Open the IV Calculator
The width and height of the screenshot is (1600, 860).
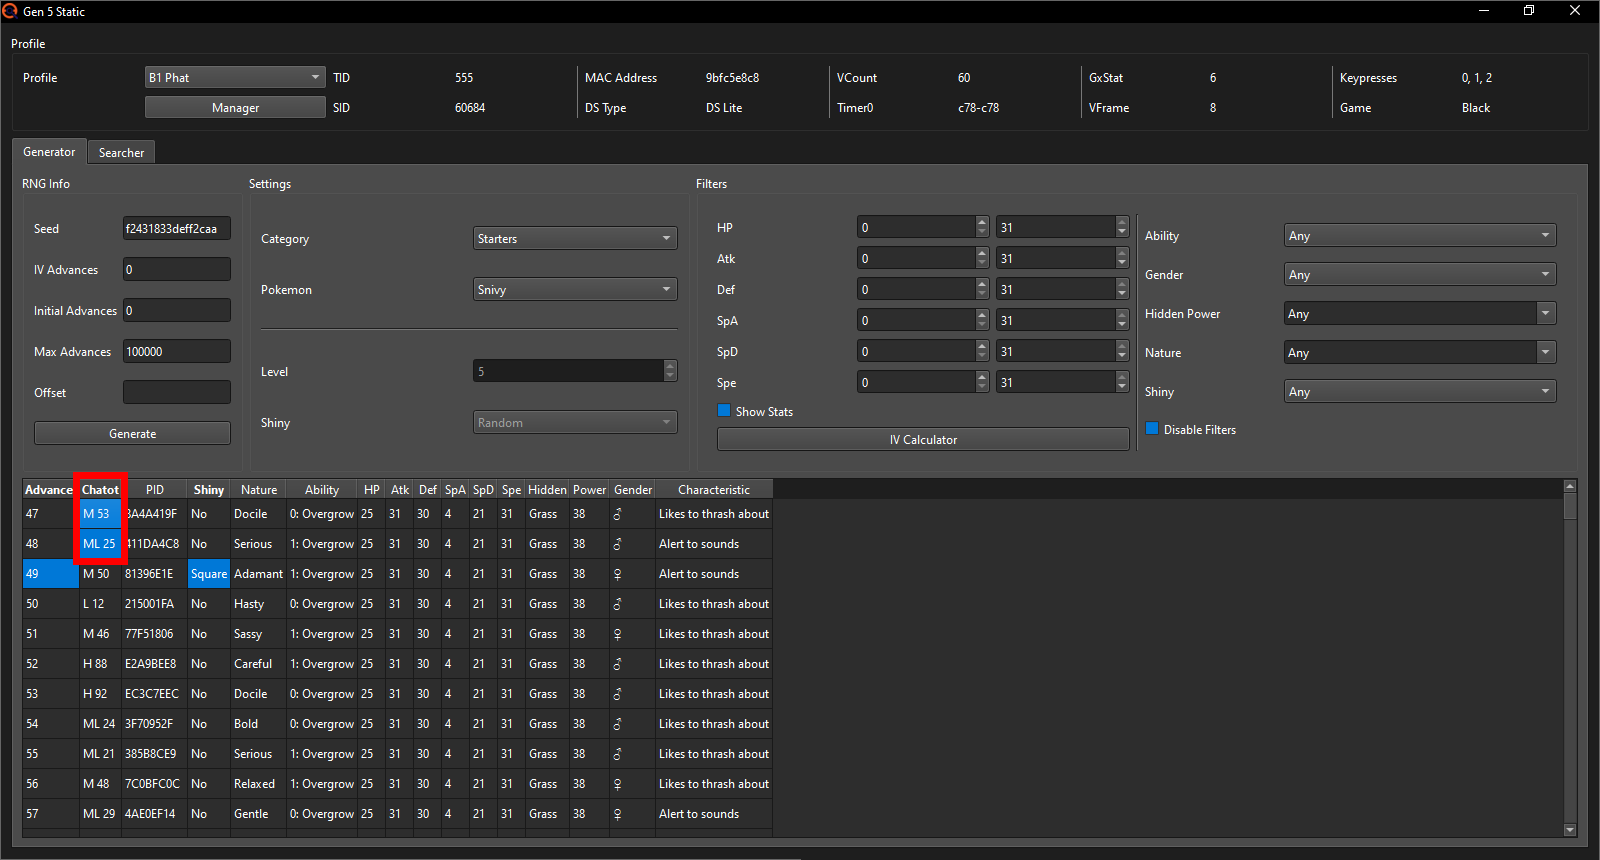point(922,440)
